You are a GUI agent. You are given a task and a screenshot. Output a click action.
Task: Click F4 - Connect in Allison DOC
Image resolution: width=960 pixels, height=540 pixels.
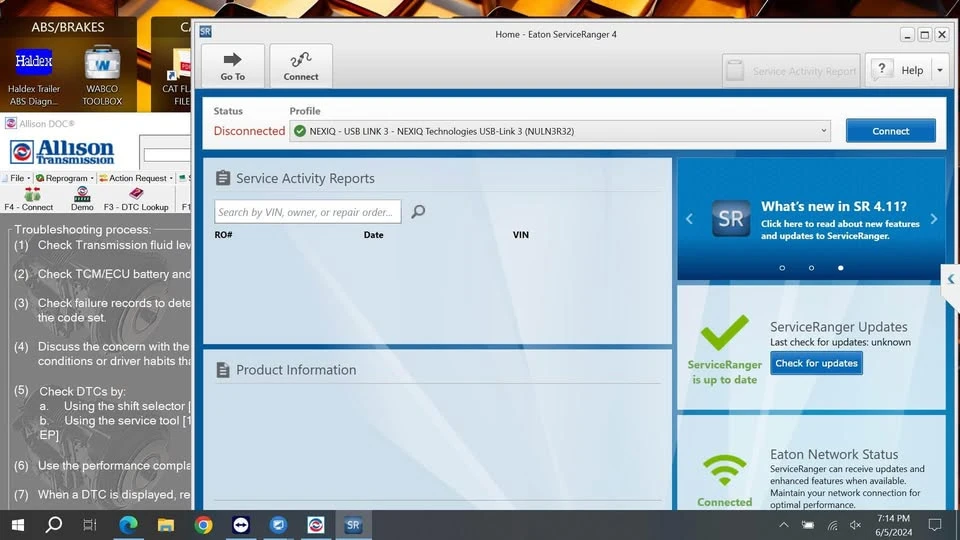tap(29, 200)
